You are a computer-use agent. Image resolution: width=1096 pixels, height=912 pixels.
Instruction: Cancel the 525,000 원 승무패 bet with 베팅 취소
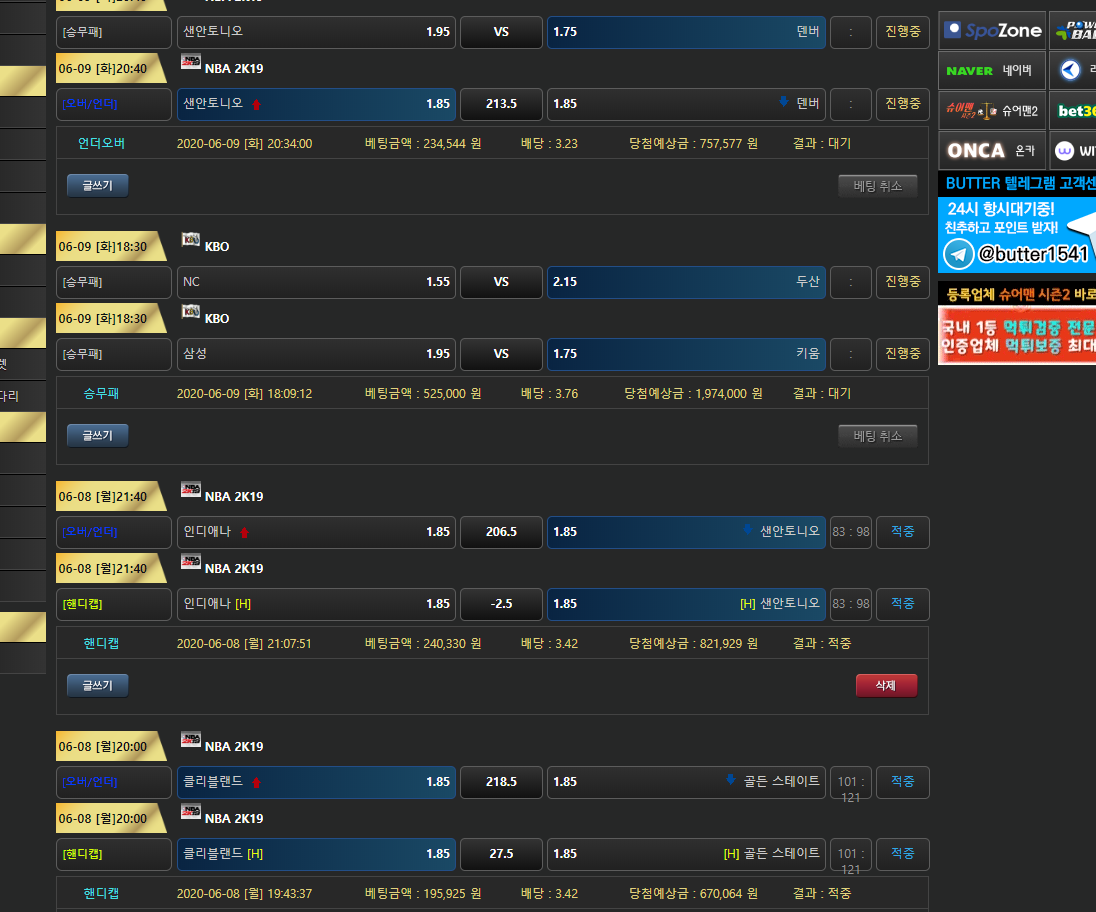click(877, 436)
